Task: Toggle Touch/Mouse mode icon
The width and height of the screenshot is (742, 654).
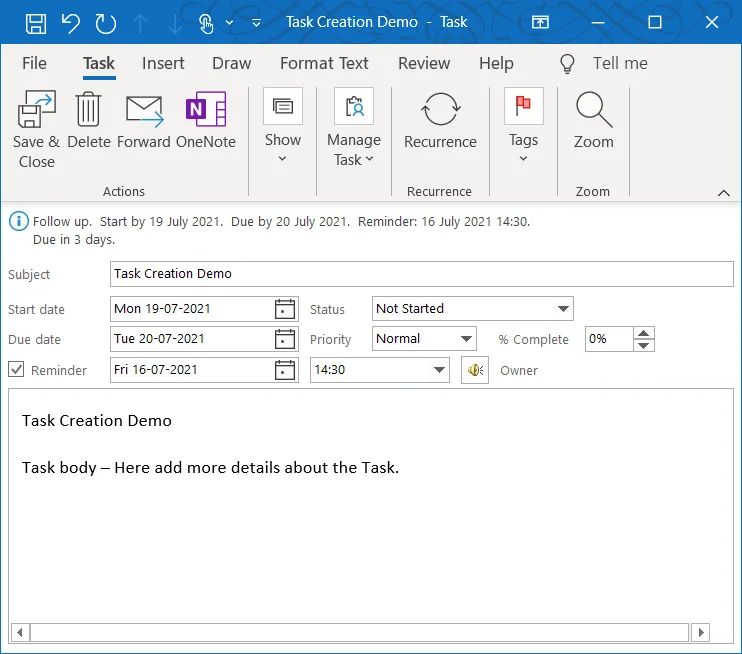Action: pos(206,23)
